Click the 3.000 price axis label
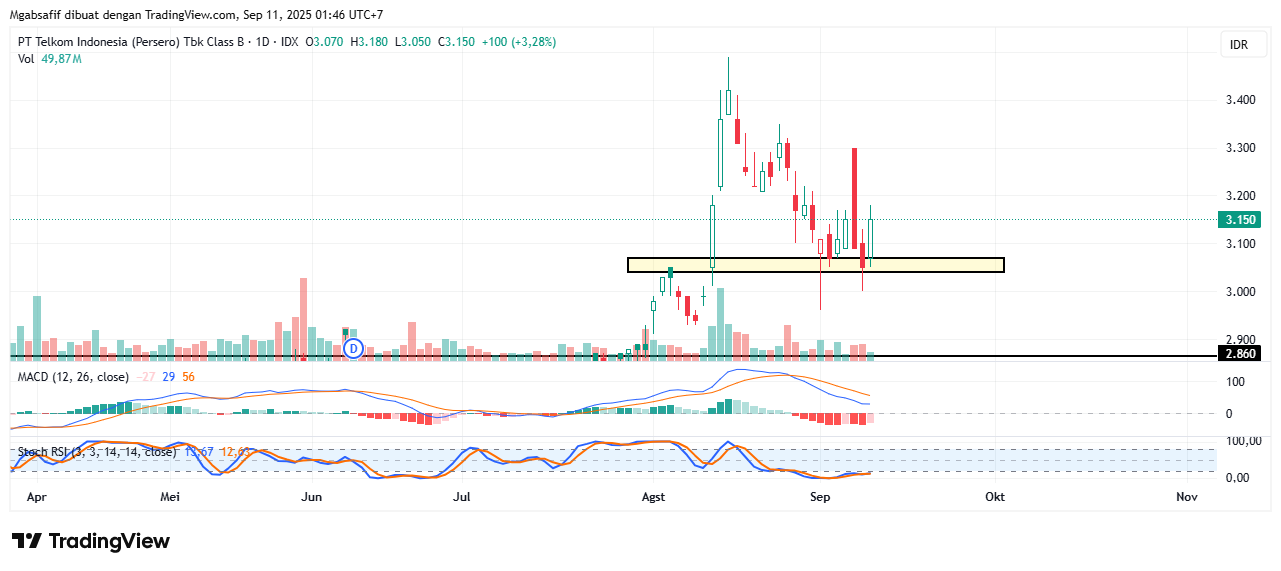The width and height of the screenshot is (1281, 571). click(1240, 292)
